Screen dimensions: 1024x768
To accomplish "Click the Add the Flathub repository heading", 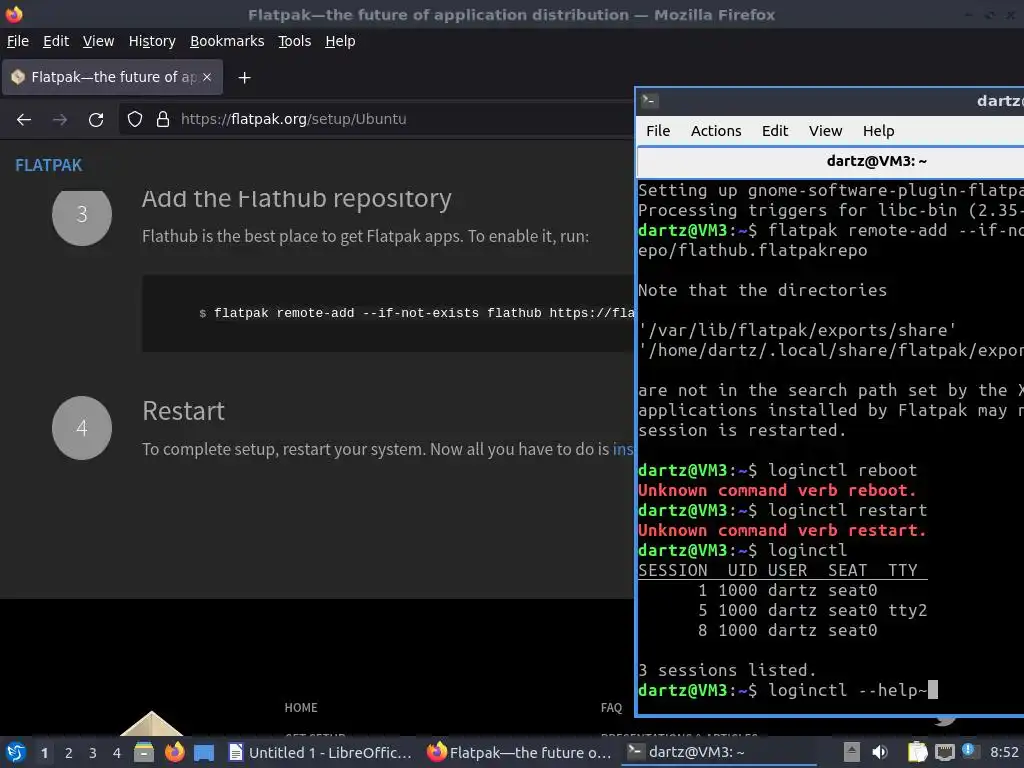I will [x=296, y=199].
